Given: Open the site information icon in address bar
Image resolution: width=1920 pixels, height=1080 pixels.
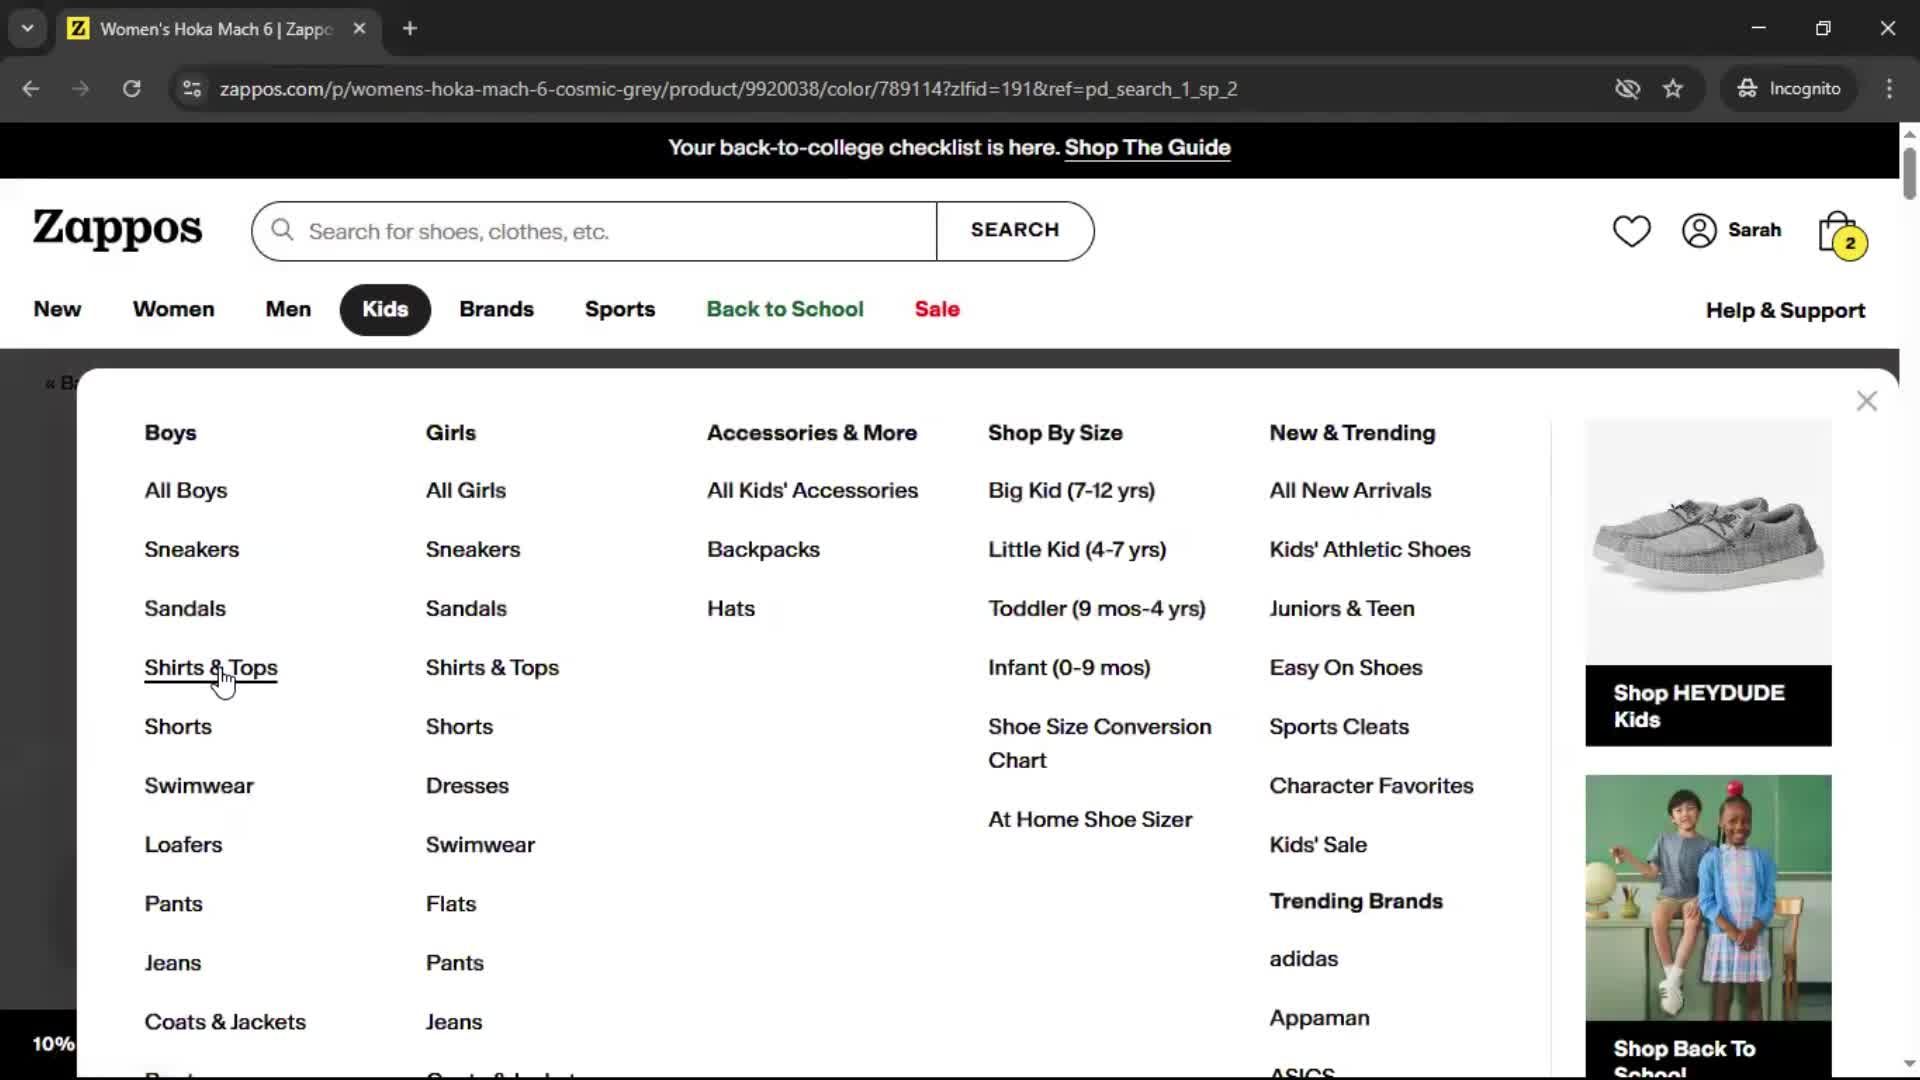Looking at the screenshot, I should coord(191,89).
